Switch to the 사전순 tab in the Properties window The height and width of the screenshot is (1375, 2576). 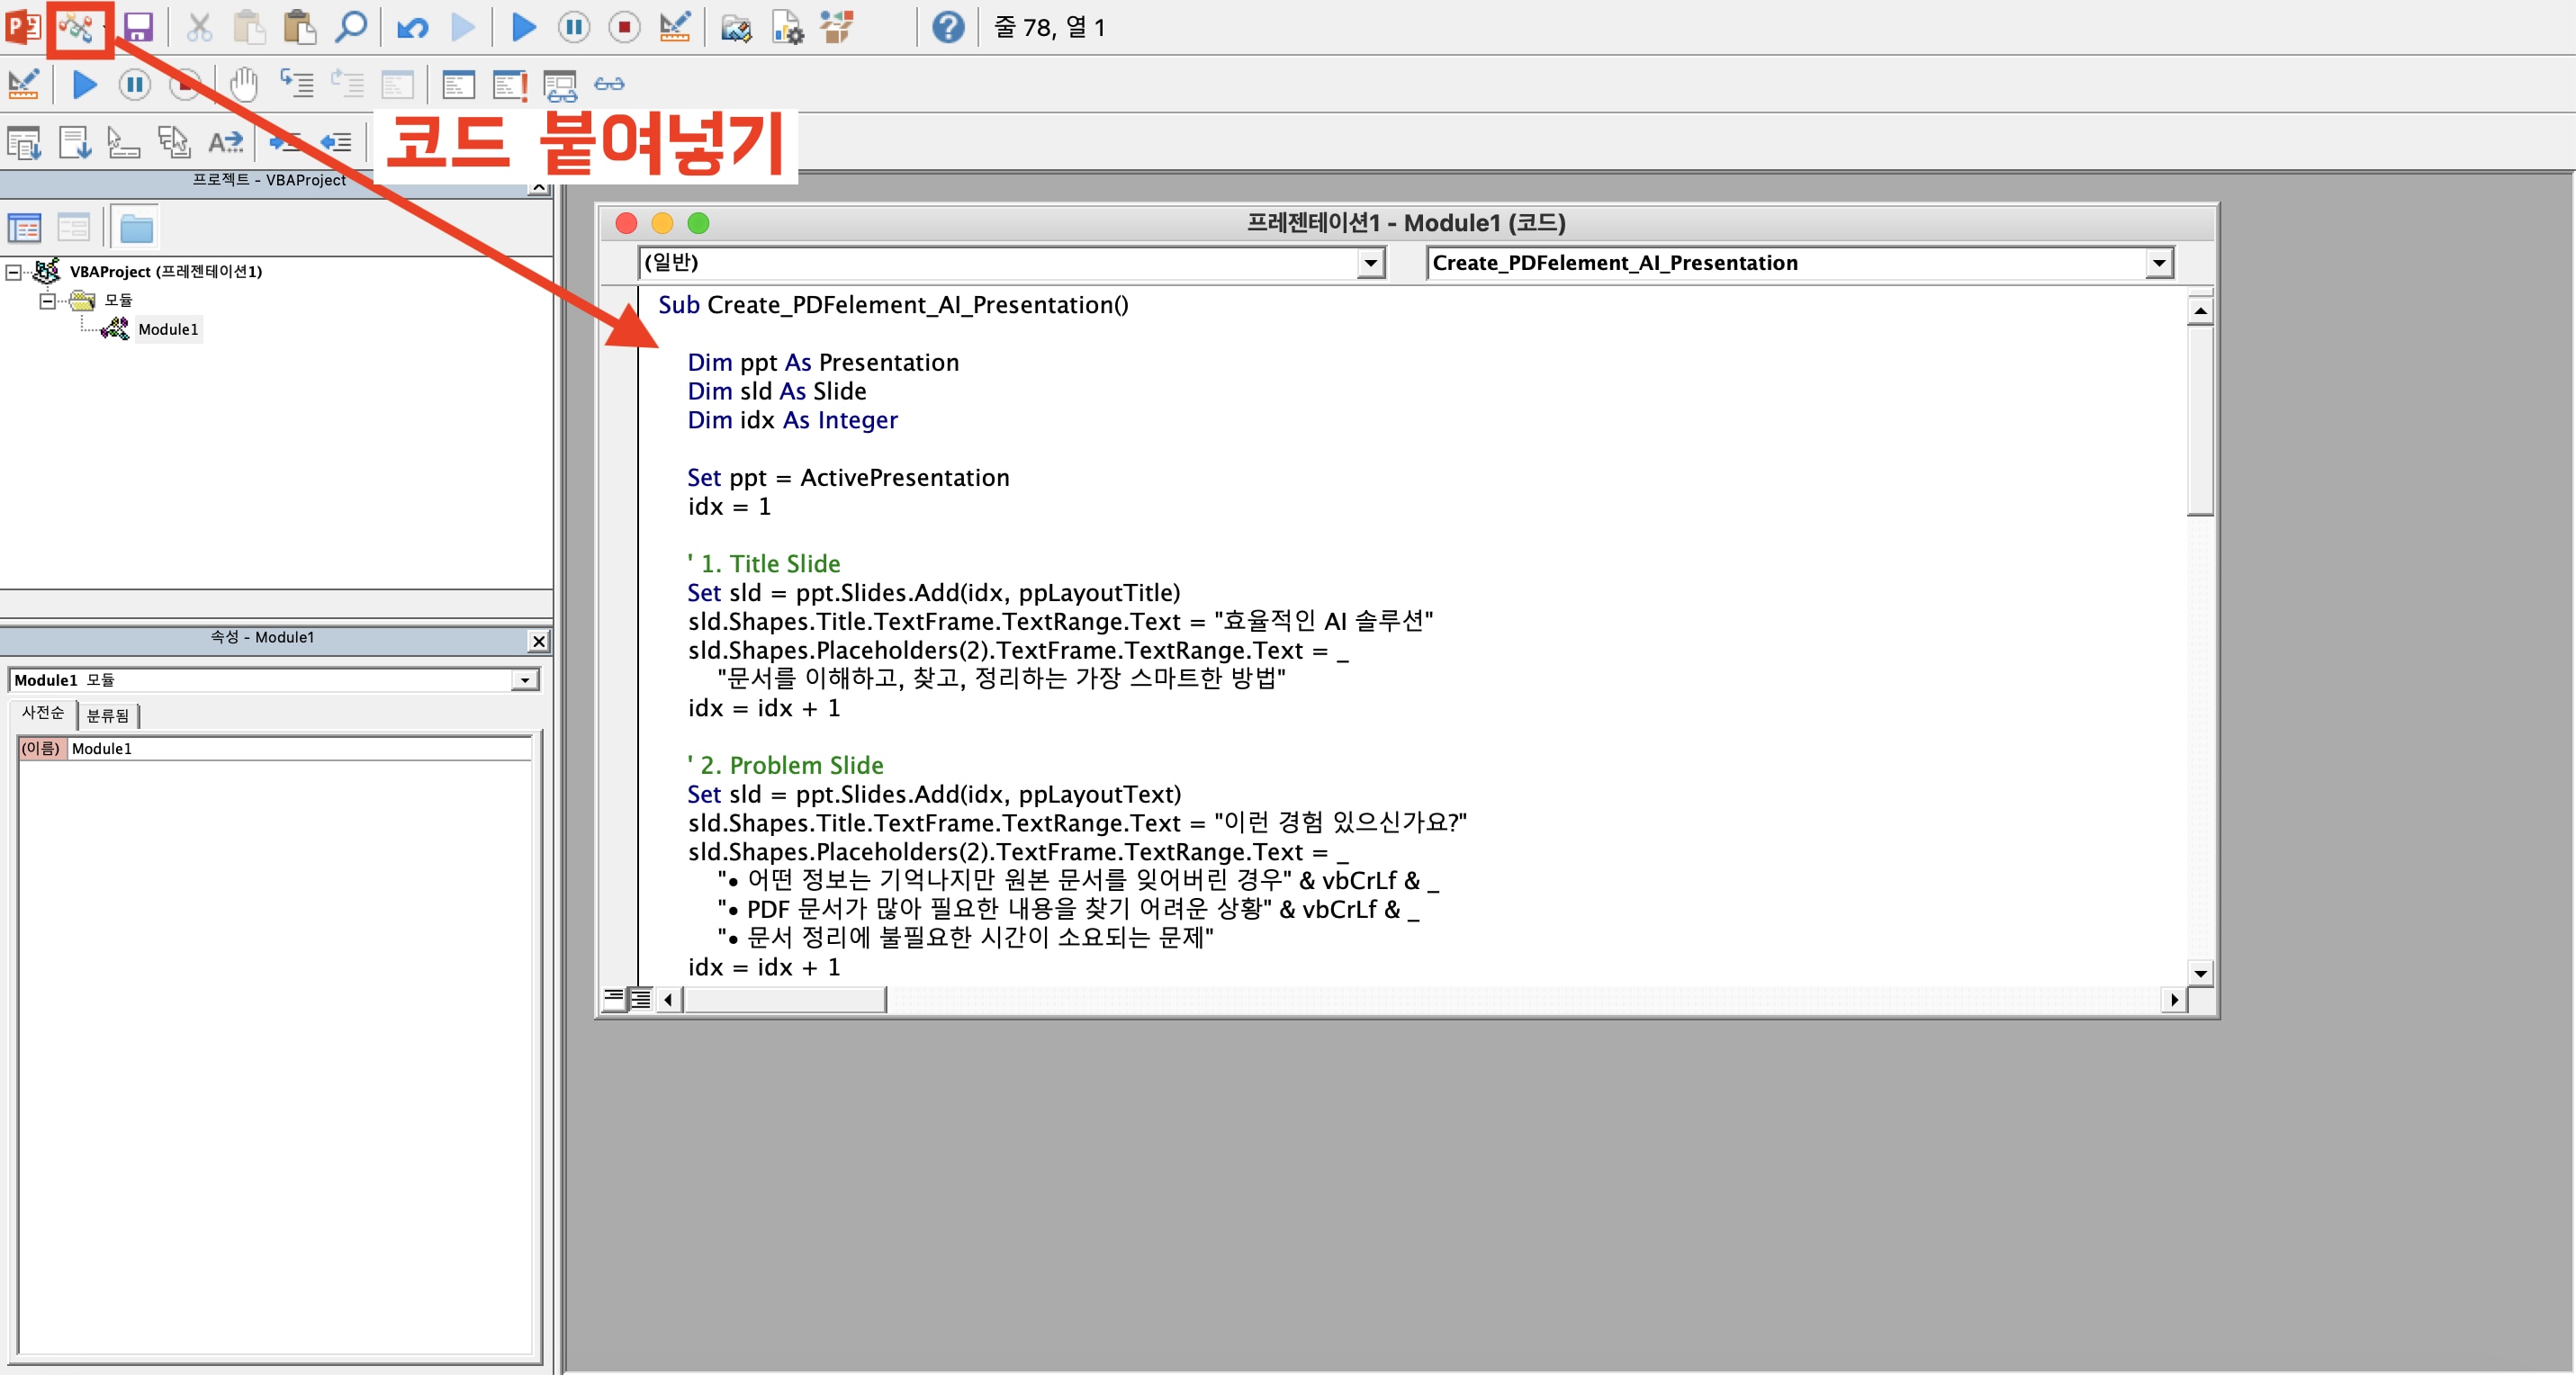[43, 714]
